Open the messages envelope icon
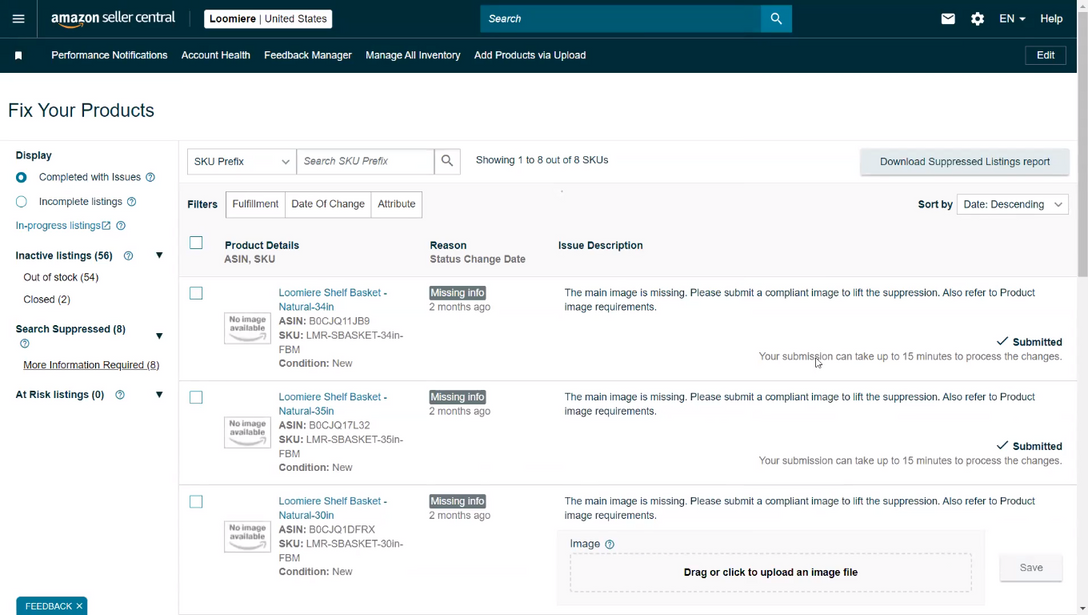Image resolution: width=1088 pixels, height=615 pixels. [x=948, y=19]
